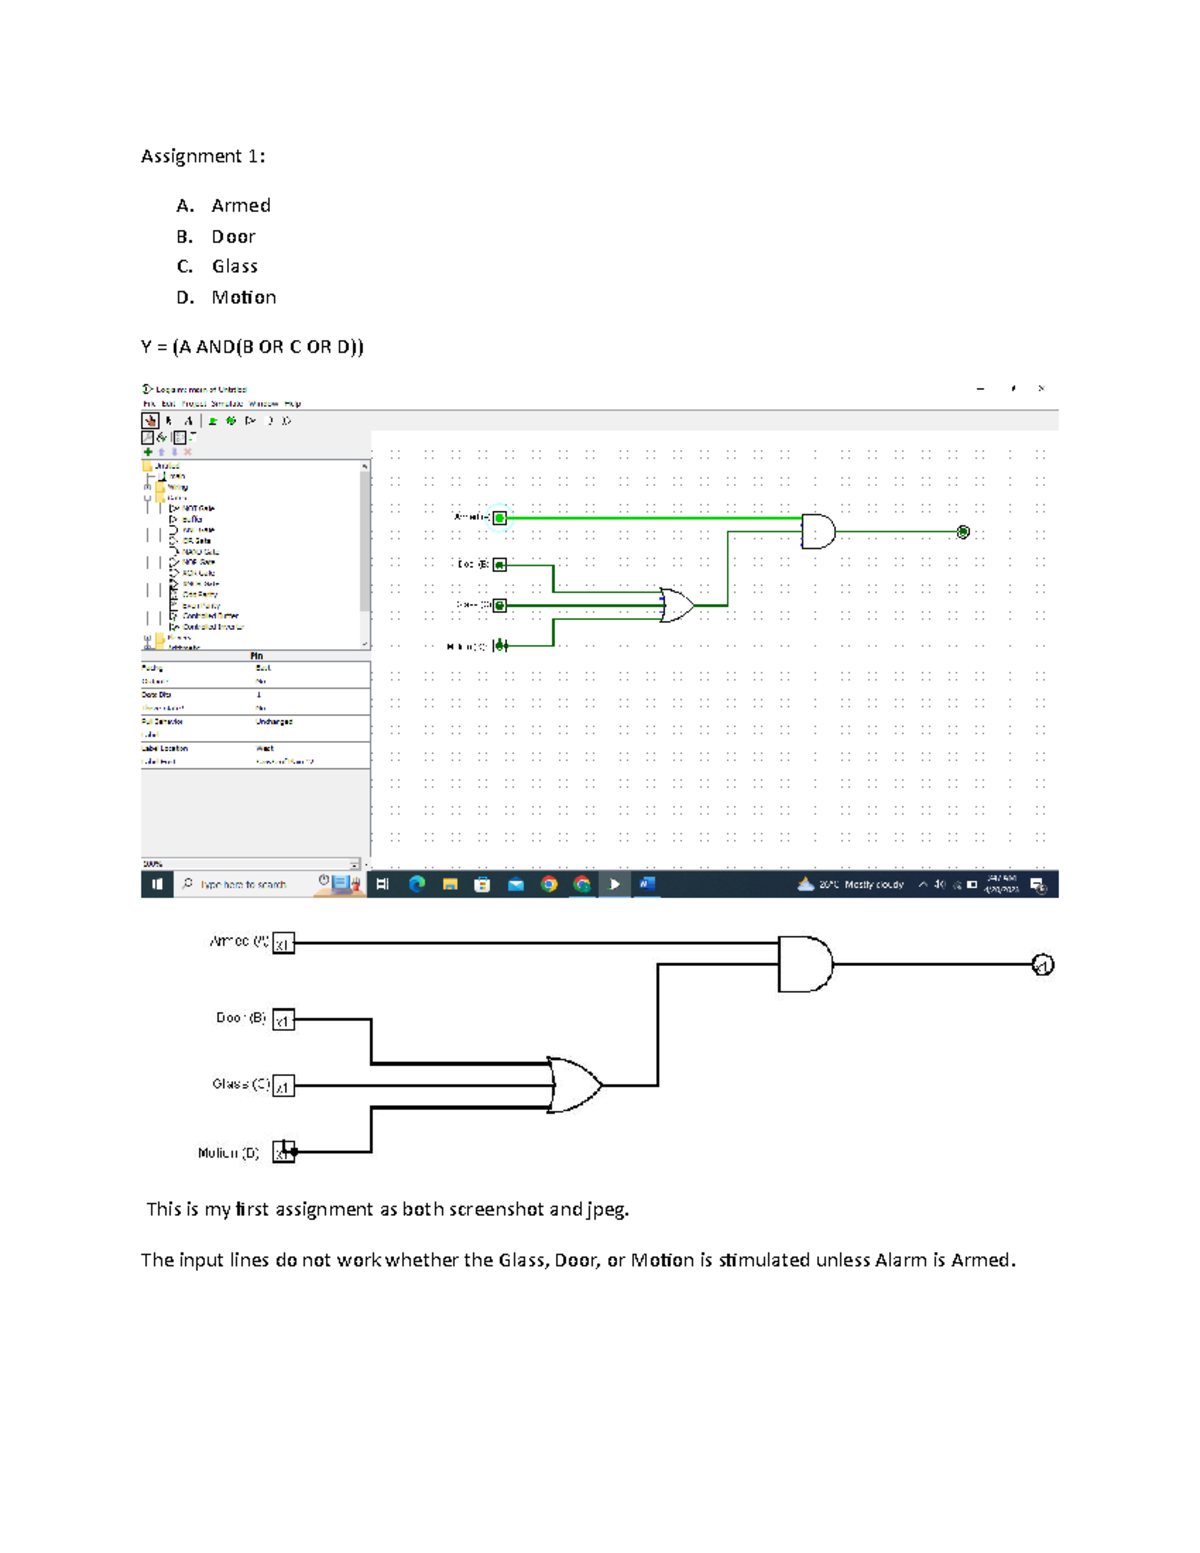Open the zoom percentage dropdown
1200x1553 pixels.
[355, 864]
